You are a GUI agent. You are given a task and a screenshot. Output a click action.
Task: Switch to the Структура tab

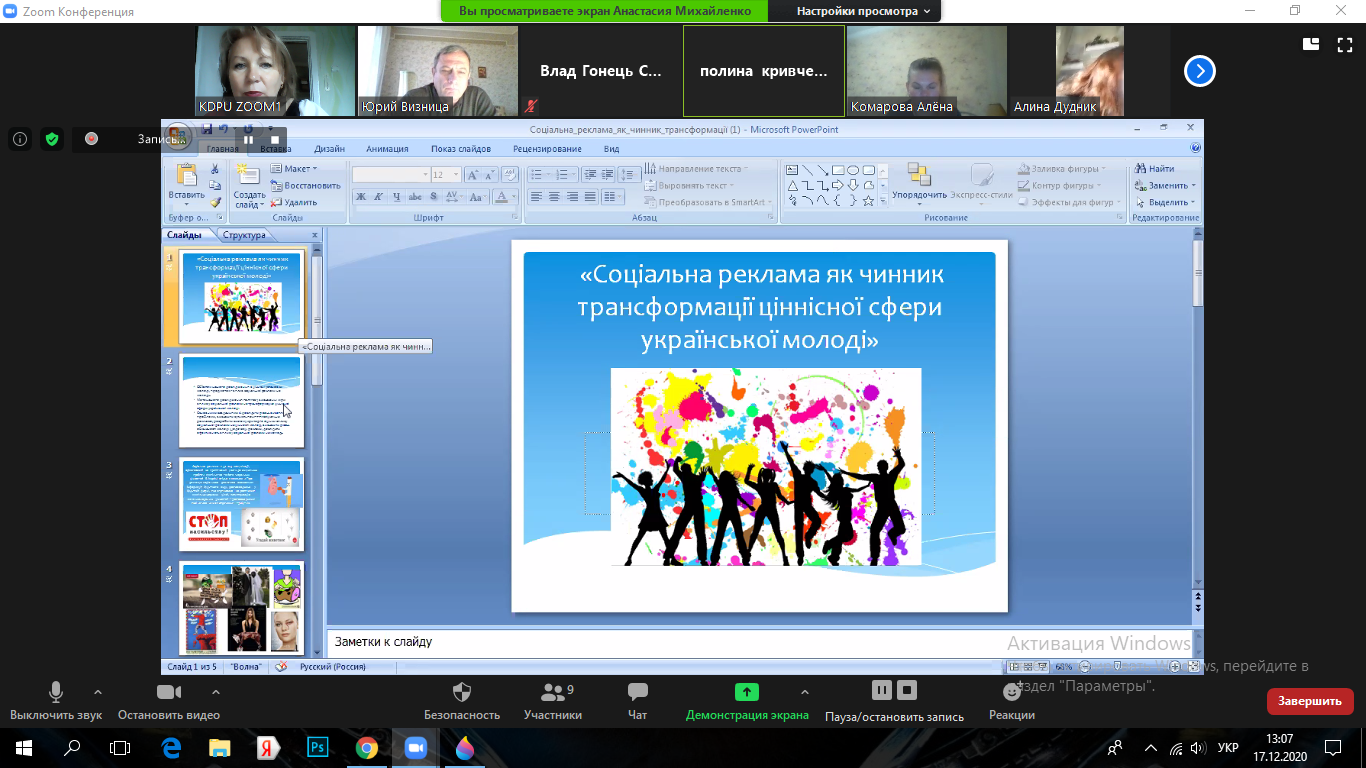244,235
